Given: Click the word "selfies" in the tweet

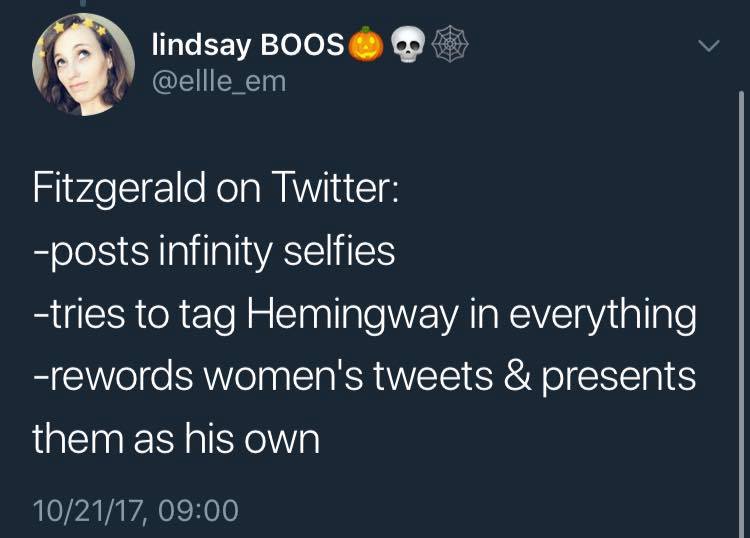Looking at the screenshot, I should (x=339, y=251).
